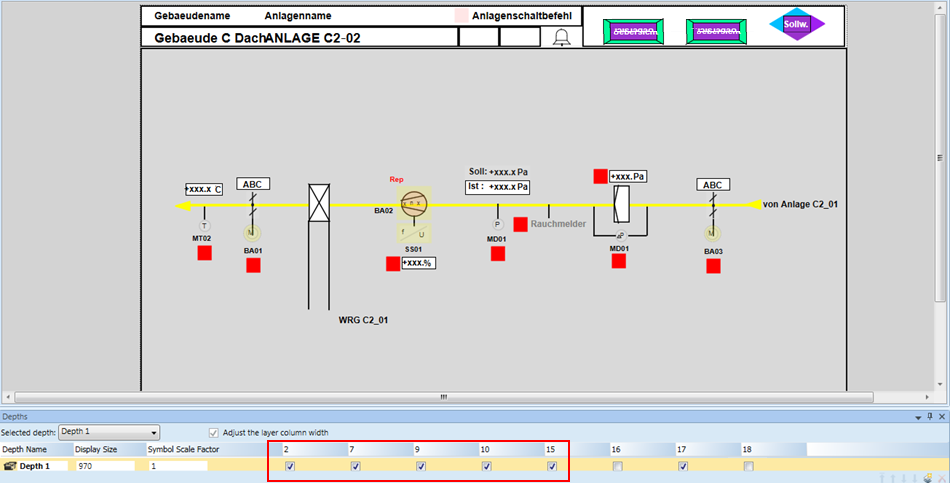Click the red Rauchmelder status square
The height and width of the screenshot is (483, 950).
coord(520,224)
